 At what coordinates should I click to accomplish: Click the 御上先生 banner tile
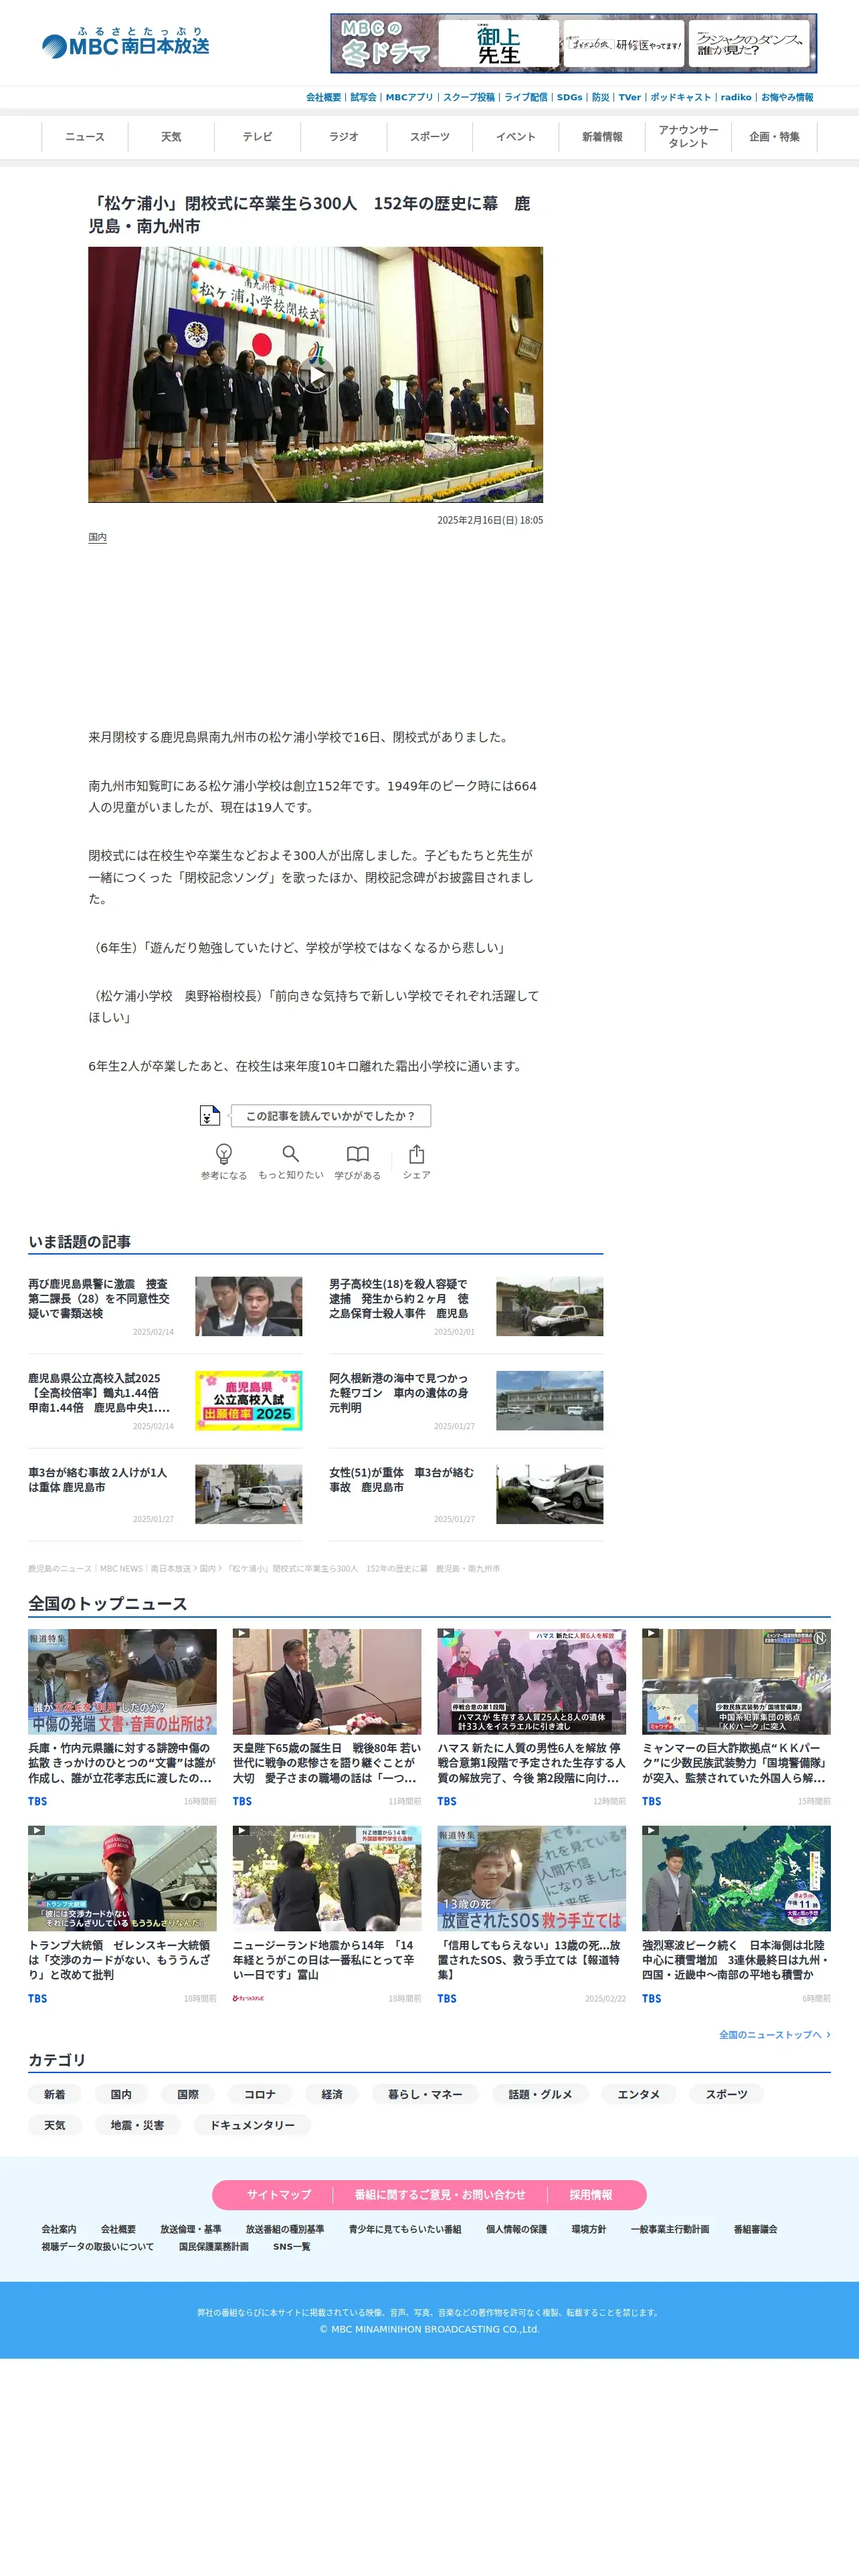point(498,44)
